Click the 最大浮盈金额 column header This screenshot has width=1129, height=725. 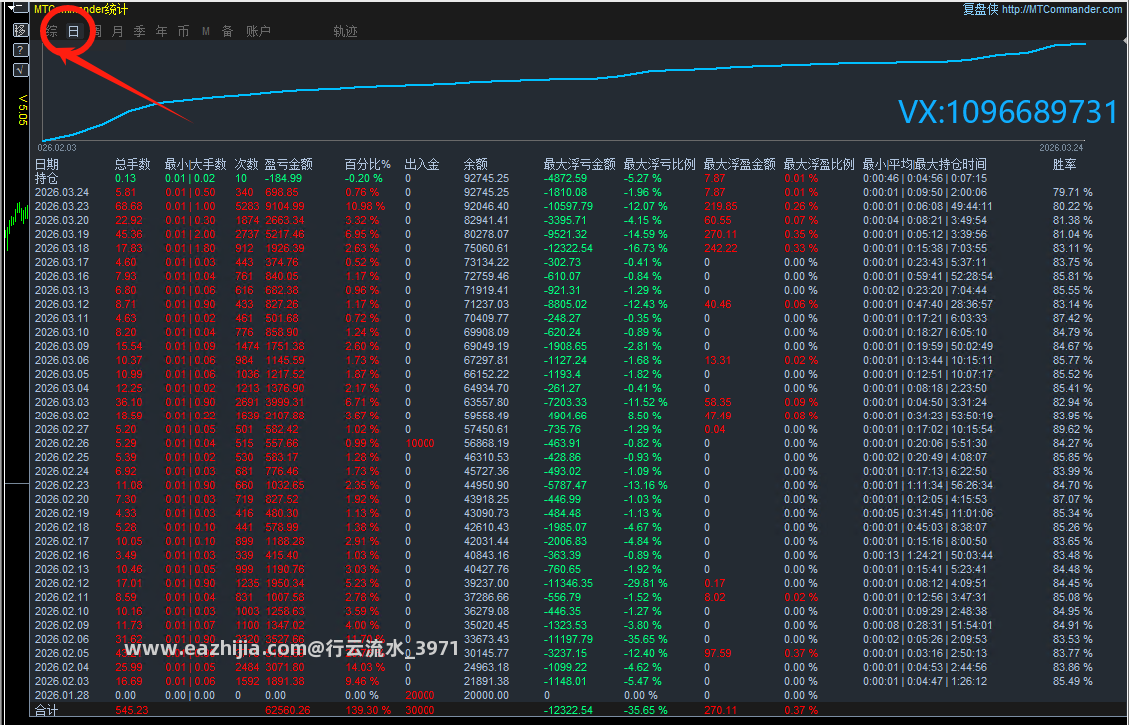[739, 164]
